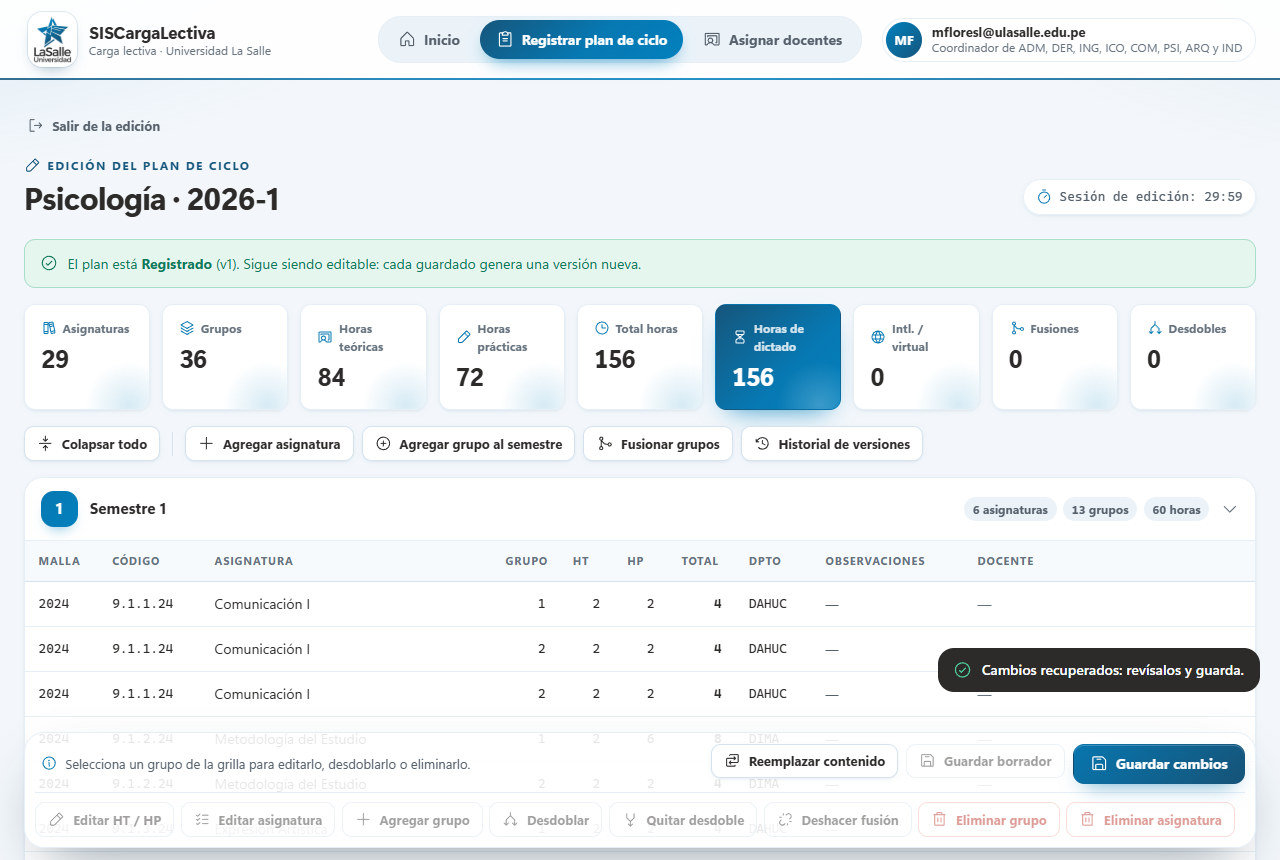Click the Intl. / virtual stat card

coord(916,357)
